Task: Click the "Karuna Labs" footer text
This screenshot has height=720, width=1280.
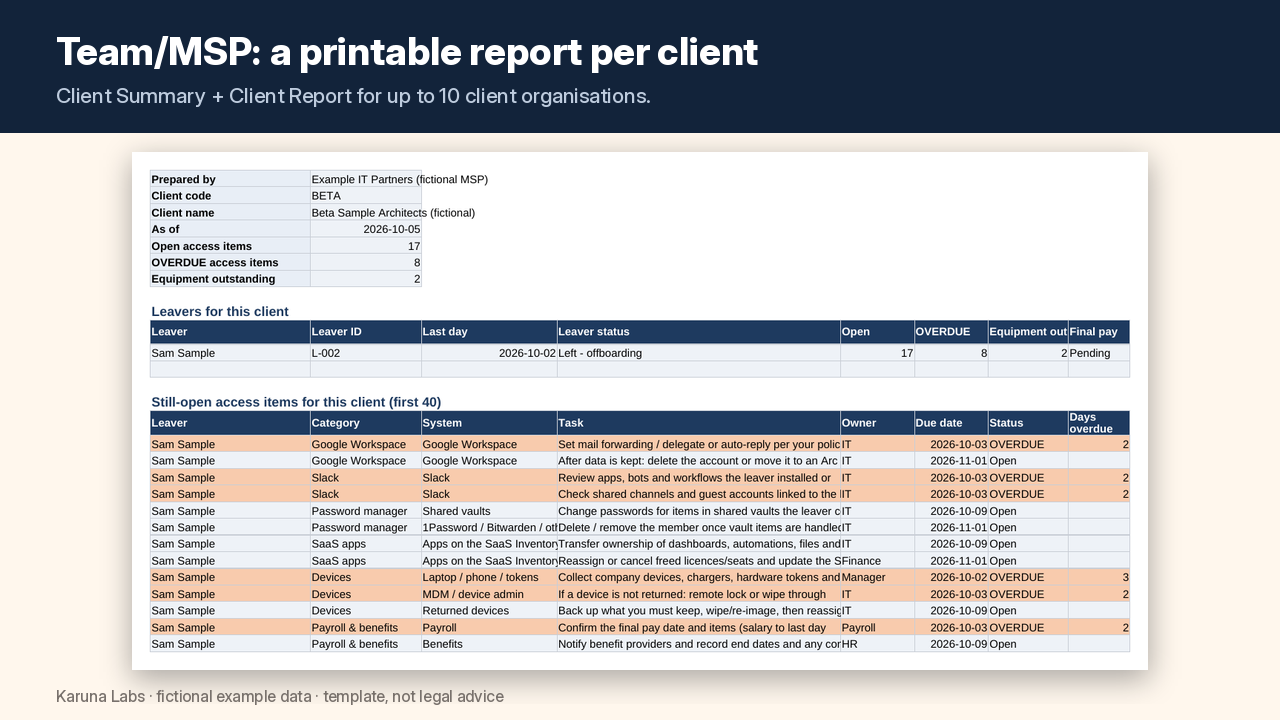Action: tap(100, 696)
